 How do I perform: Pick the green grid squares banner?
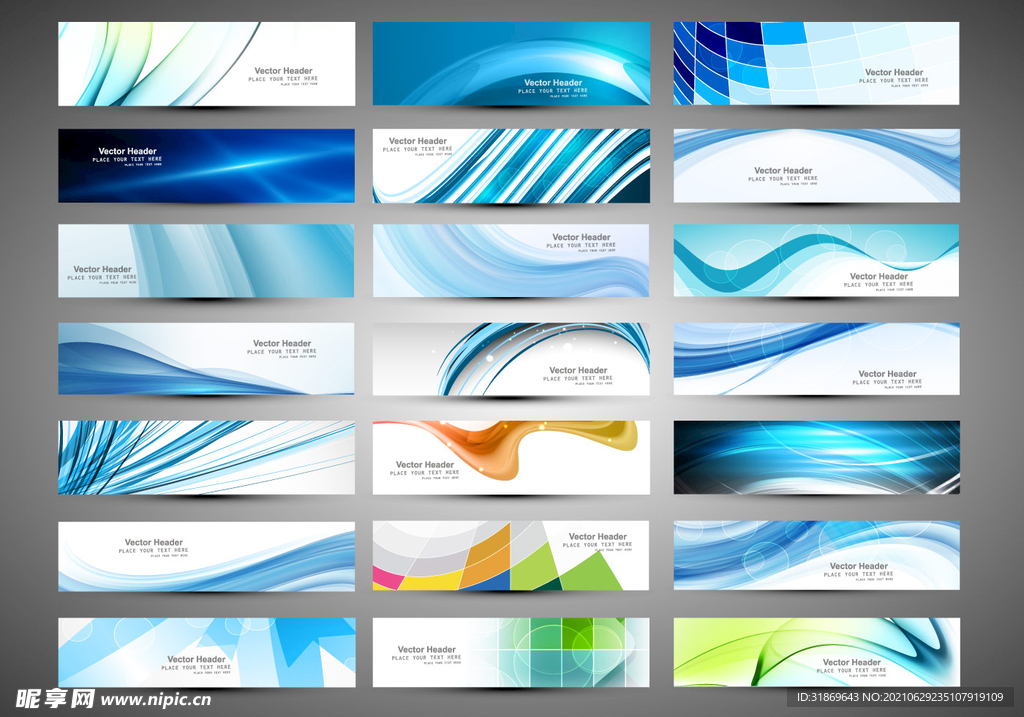pos(511,652)
